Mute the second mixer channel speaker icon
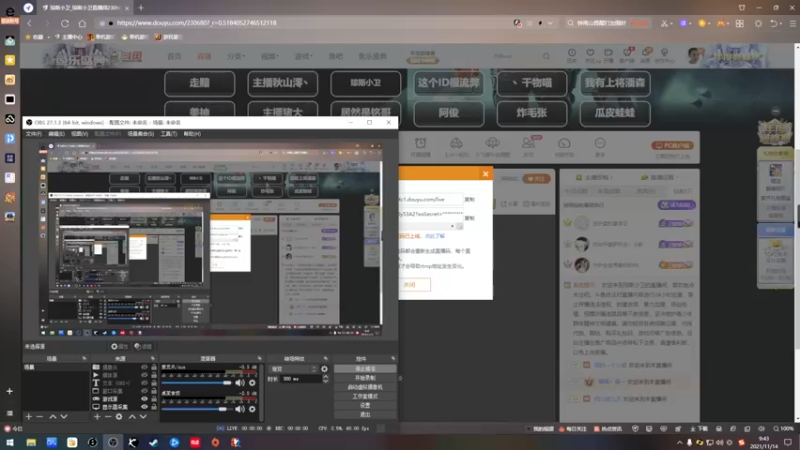800x450 pixels. tap(240, 409)
